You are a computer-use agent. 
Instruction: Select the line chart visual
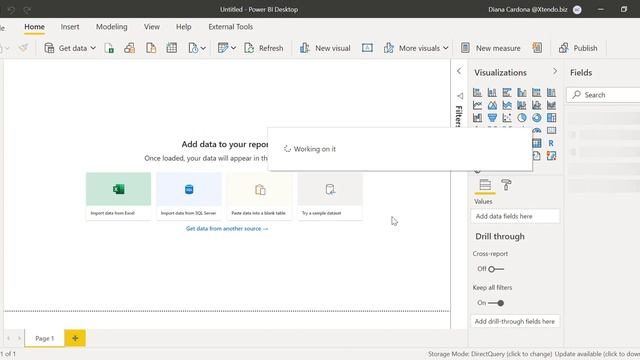(x=477, y=105)
